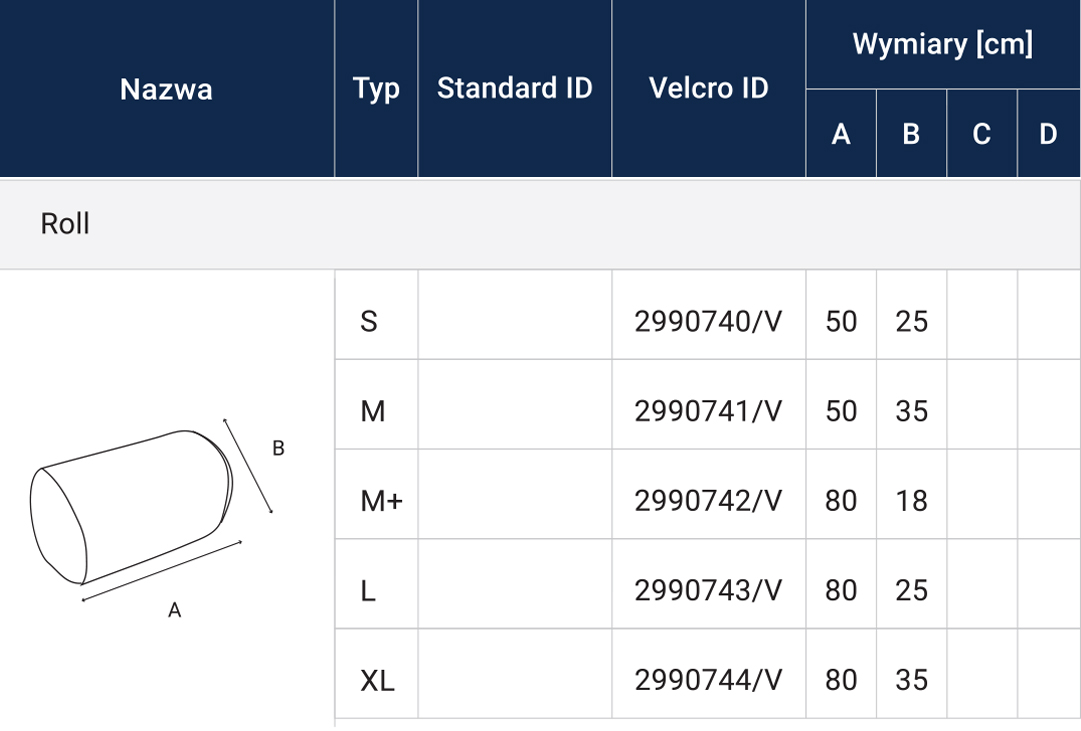Click the Nazwa column header
1081x731 pixels.
tap(166, 89)
